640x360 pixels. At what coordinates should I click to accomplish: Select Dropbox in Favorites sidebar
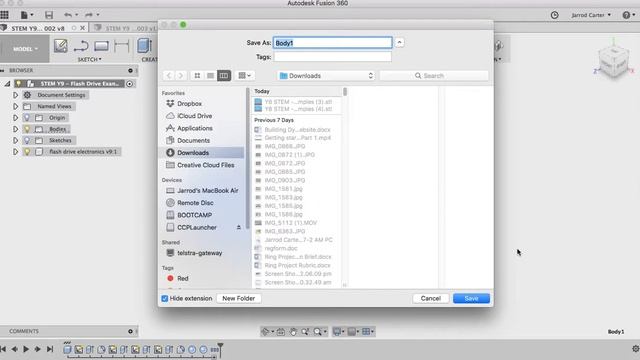(x=189, y=104)
